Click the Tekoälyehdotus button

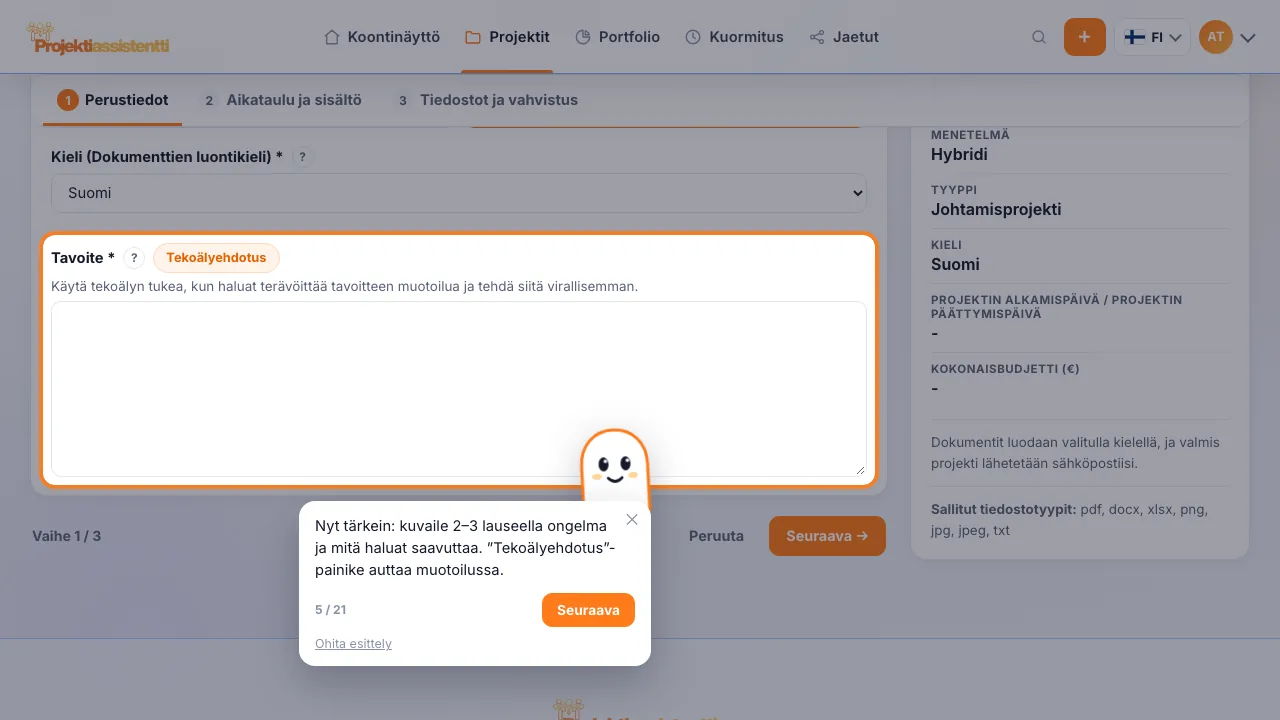click(216, 258)
